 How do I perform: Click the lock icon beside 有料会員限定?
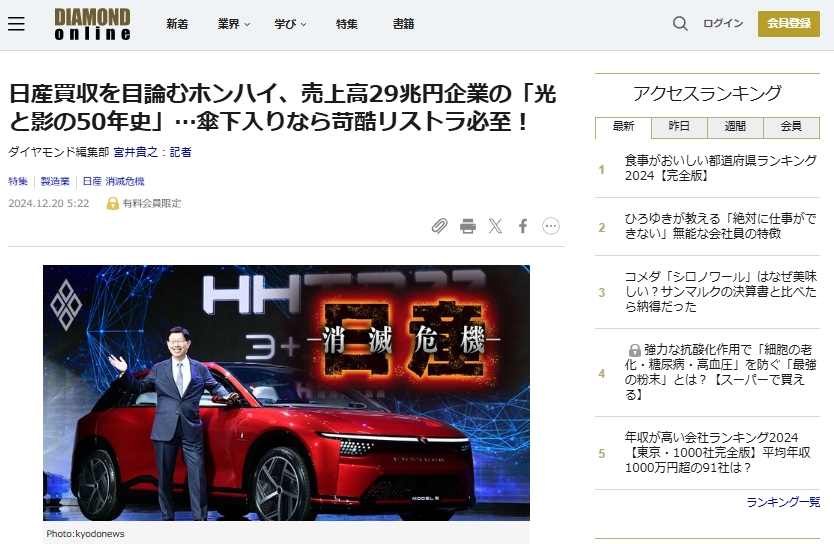(112, 203)
